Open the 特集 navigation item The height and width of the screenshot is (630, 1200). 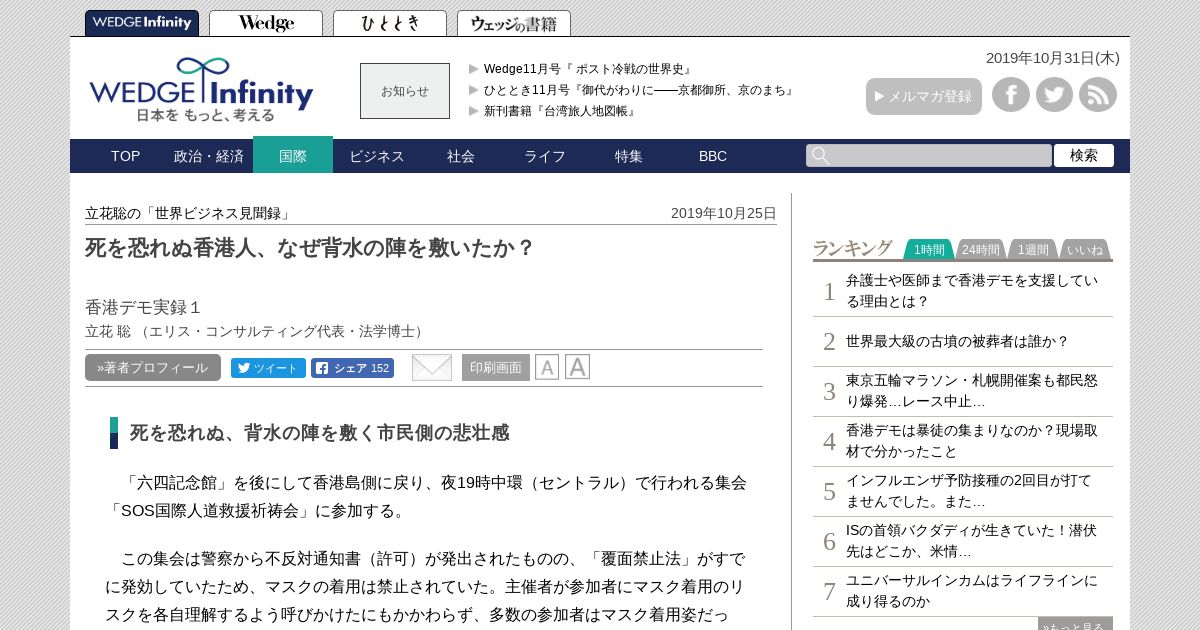(629, 156)
